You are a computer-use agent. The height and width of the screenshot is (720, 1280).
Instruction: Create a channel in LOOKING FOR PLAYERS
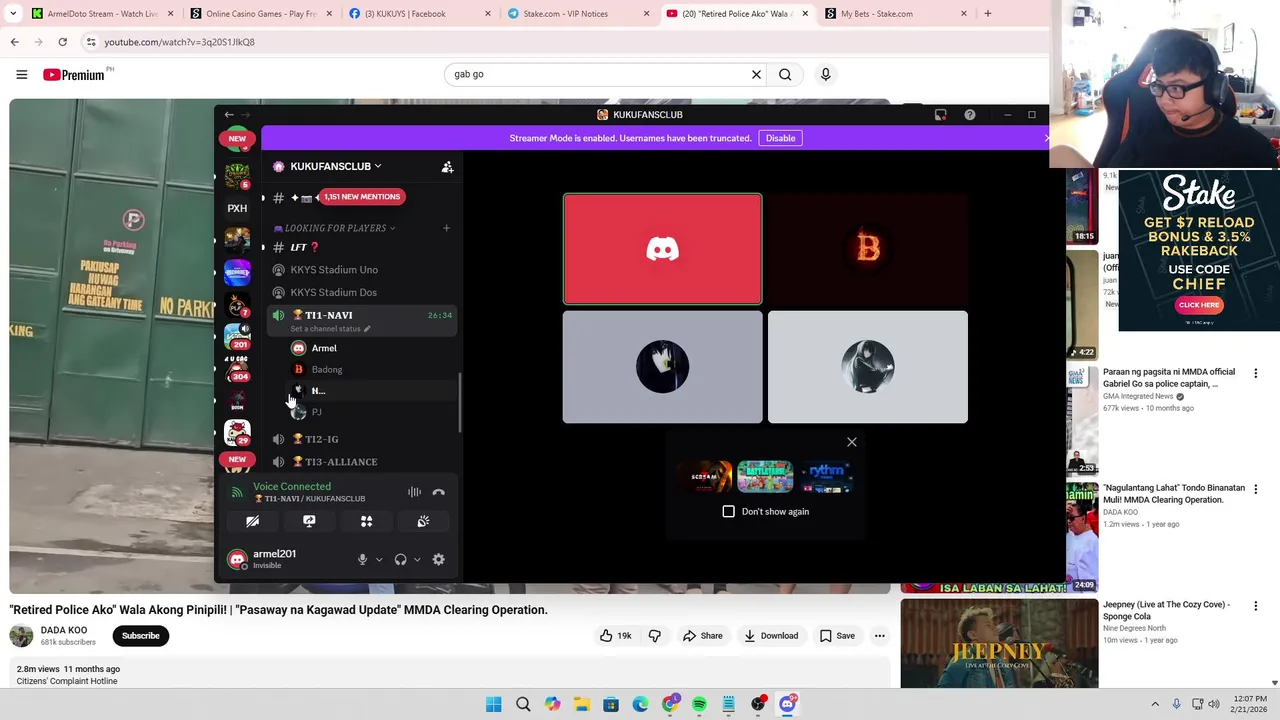click(446, 228)
